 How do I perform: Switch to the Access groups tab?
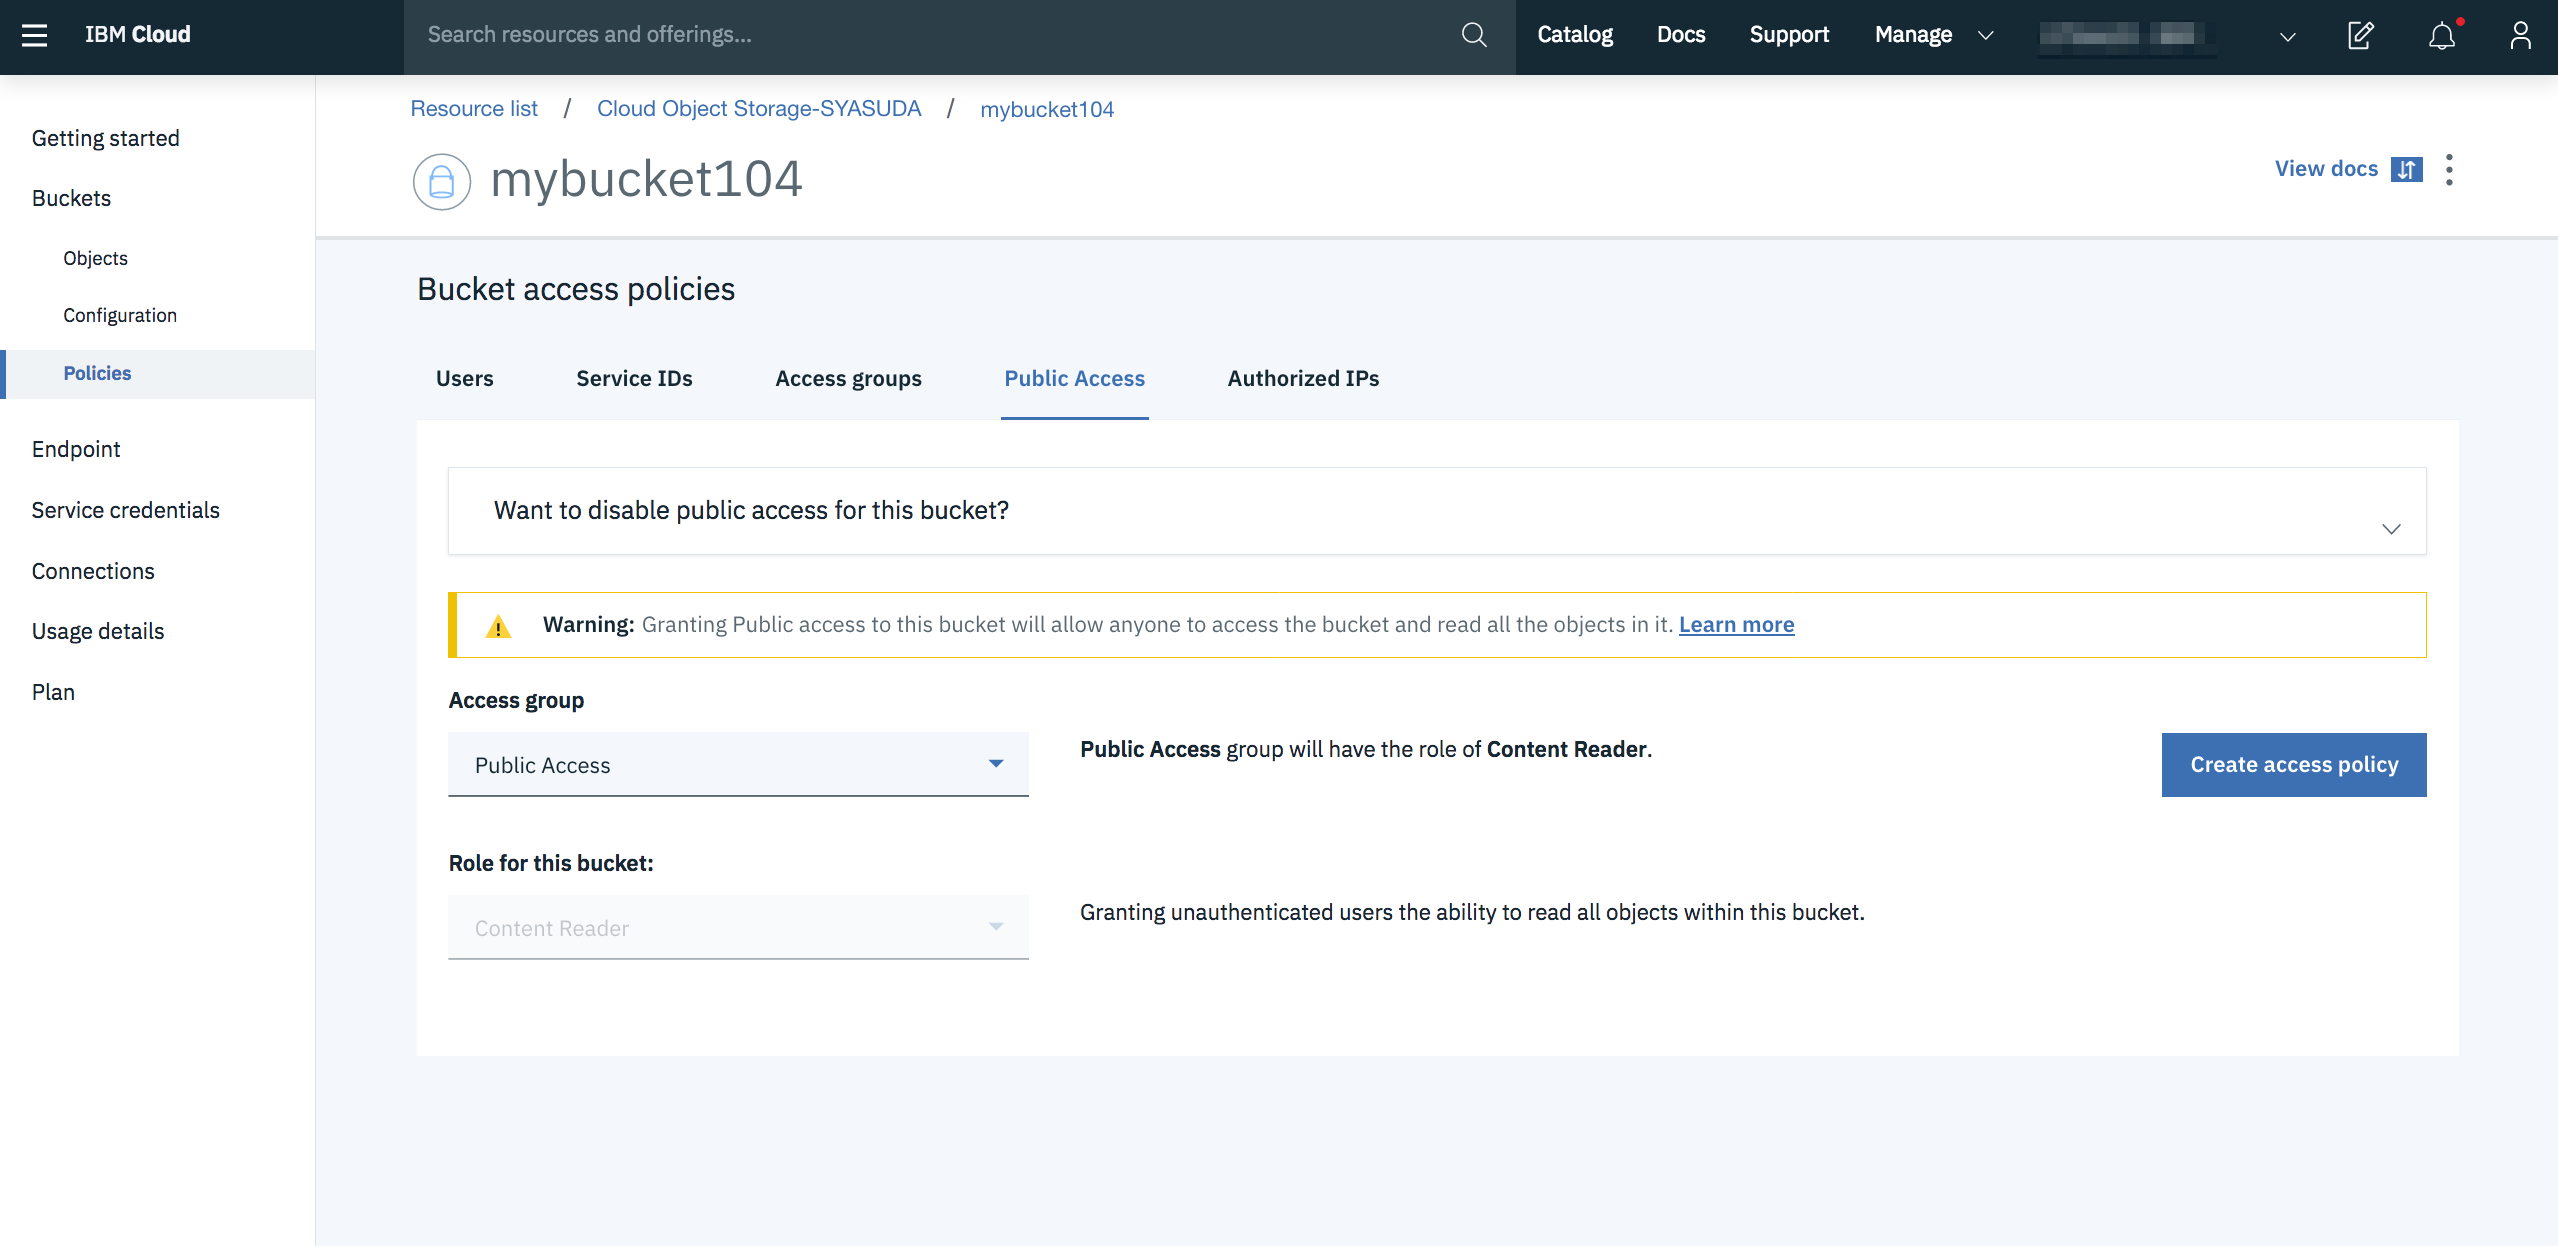click(848, 379)
